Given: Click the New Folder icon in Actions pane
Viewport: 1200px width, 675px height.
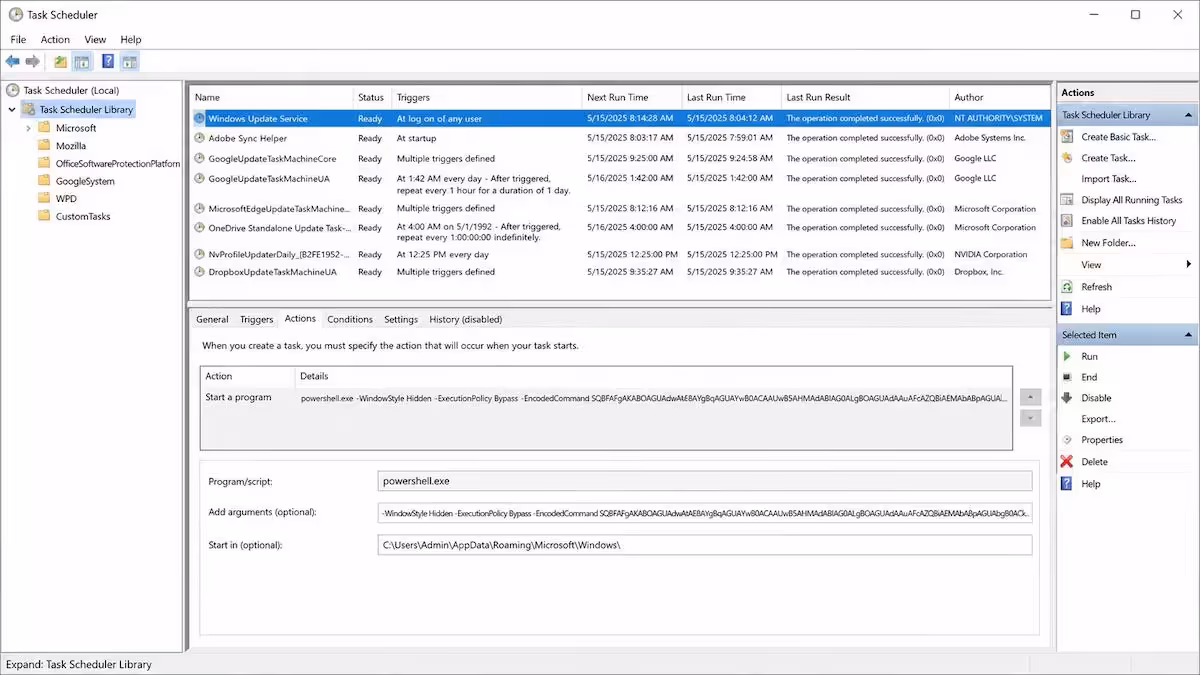Looking at the screenshot, I should tap(1067, 243).
